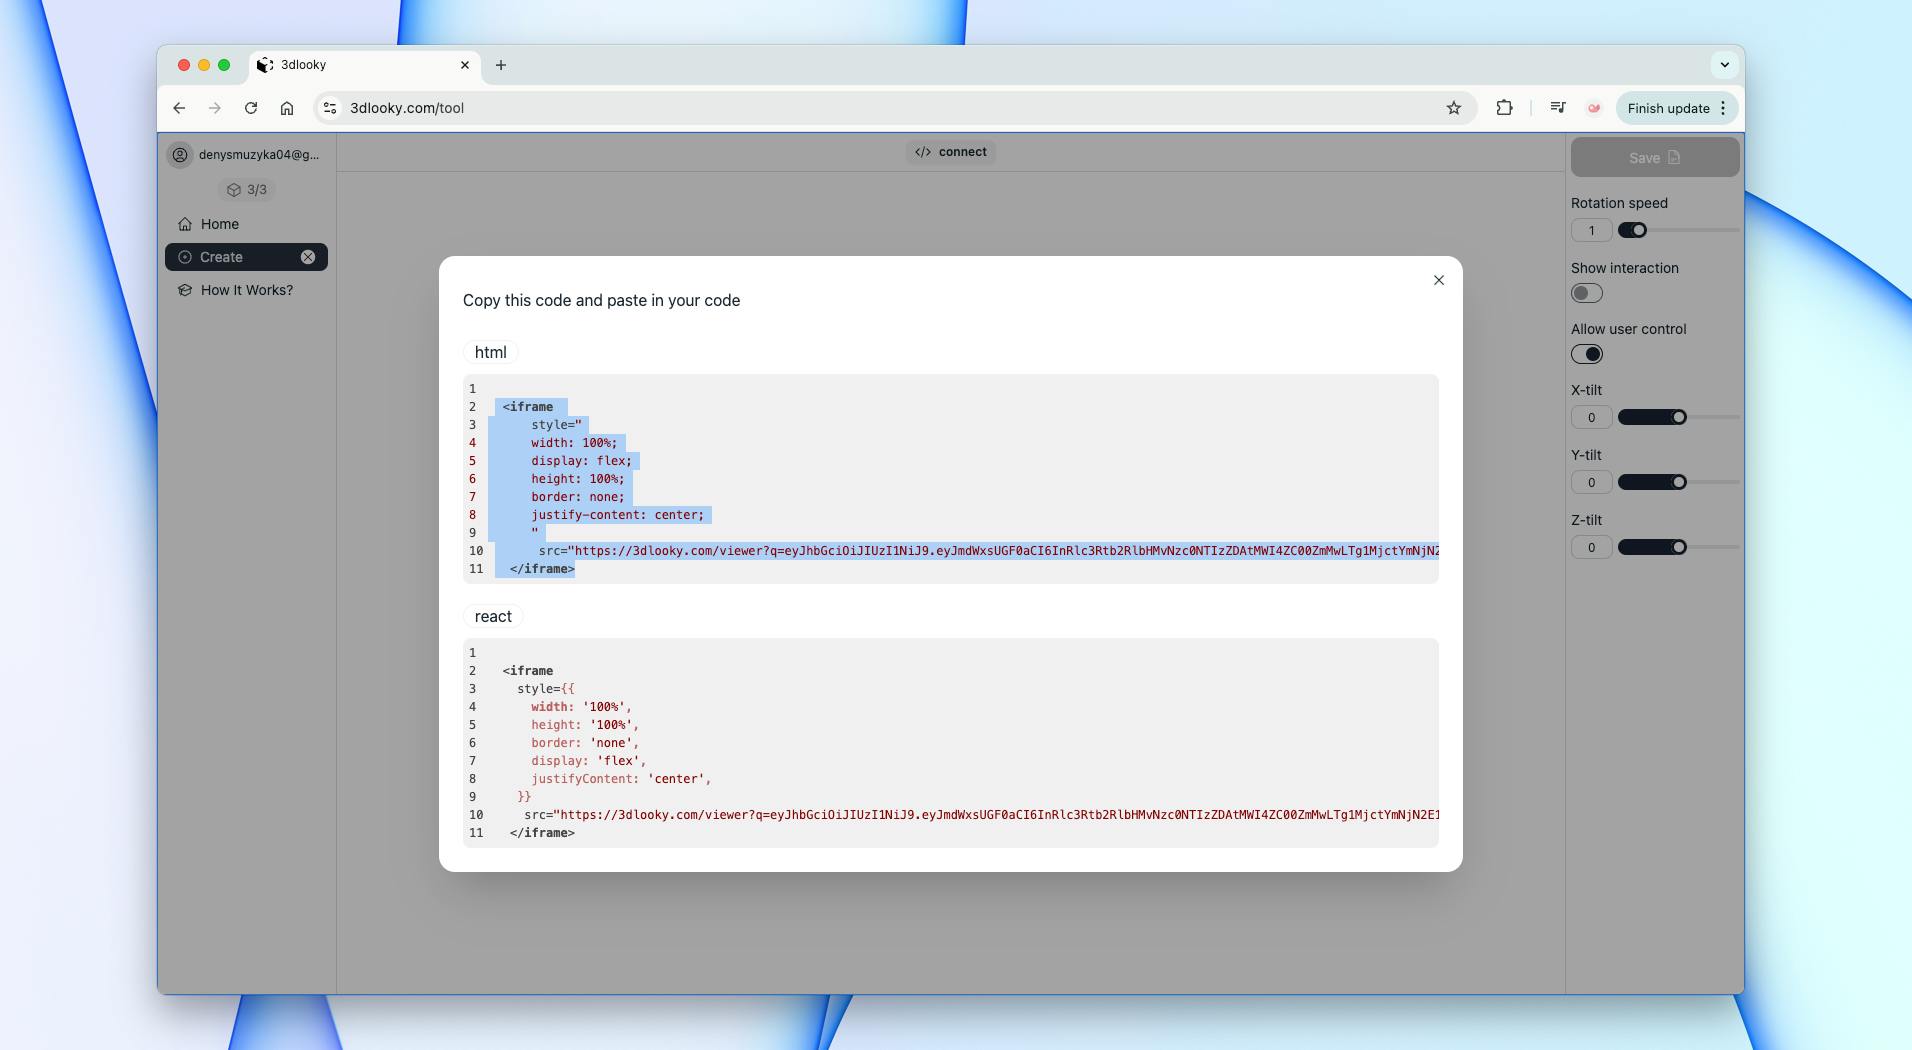Click Copy this code dialog heading
1912x1050 pixels.
[x=601, y=300]
